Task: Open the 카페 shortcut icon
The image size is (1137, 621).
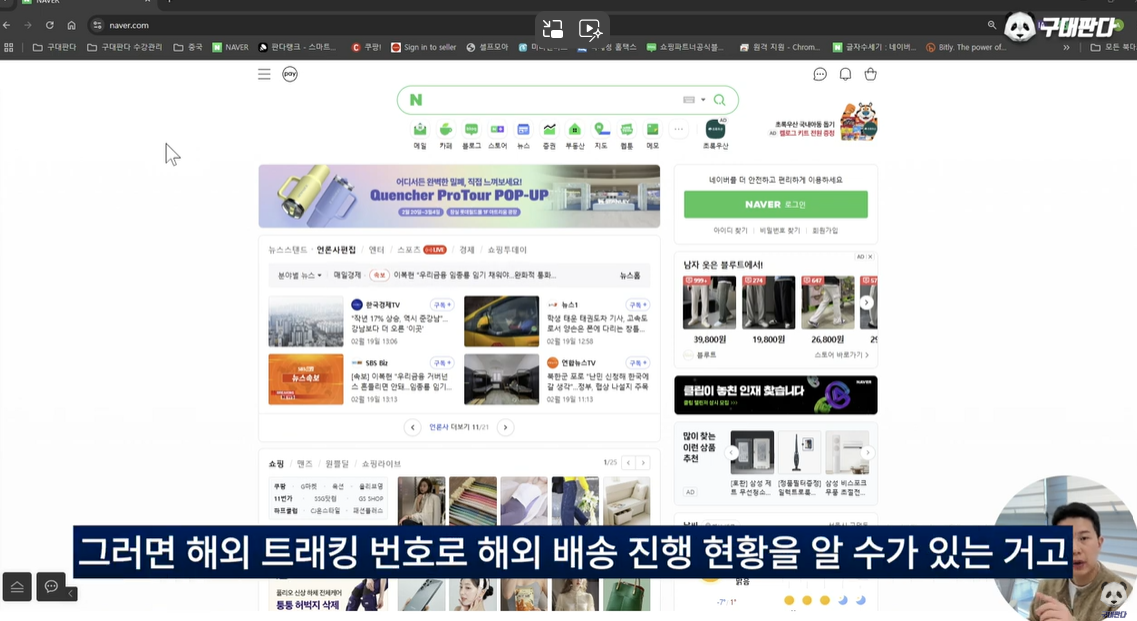Action: (x=446, y=129)
